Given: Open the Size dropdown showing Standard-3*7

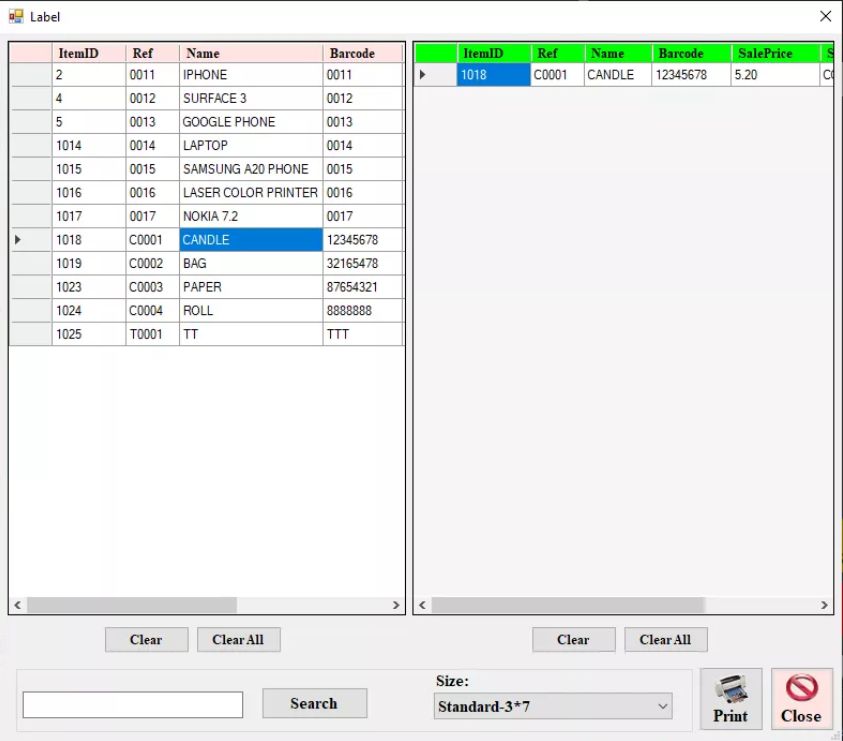Looking at the screenshot, I should point(553,707).
